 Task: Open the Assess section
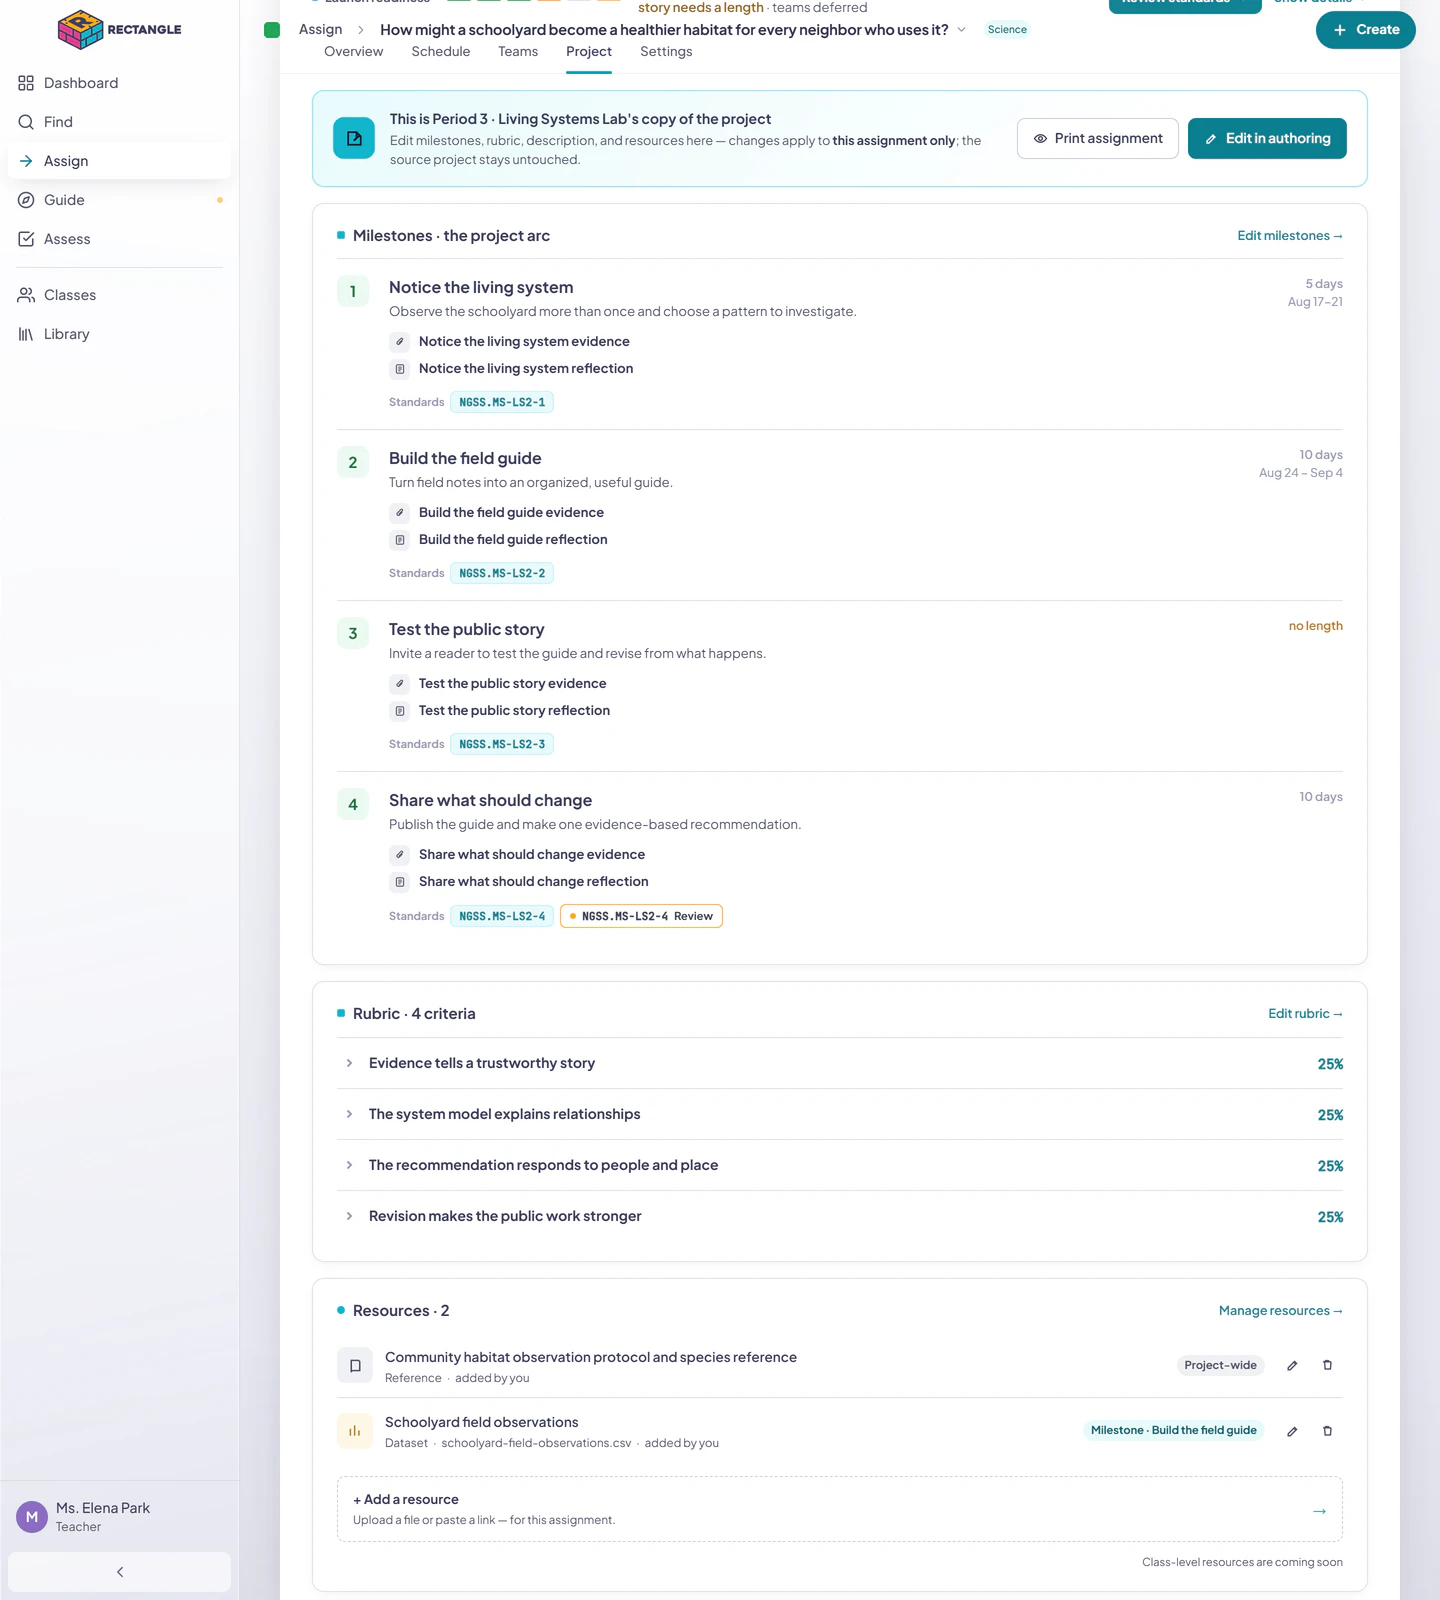(119, 239)
